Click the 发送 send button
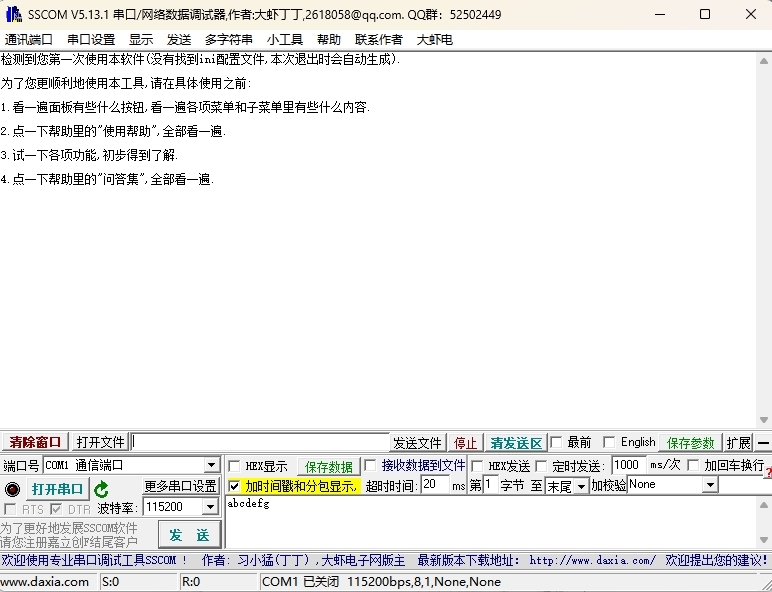Viewport: 772px width, 592px height. (190, 535)
